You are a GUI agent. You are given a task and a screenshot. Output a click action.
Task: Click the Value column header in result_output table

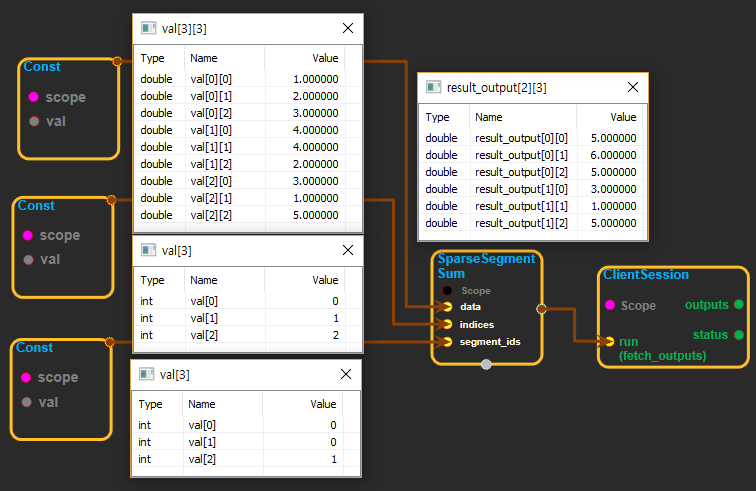point(622,117)
